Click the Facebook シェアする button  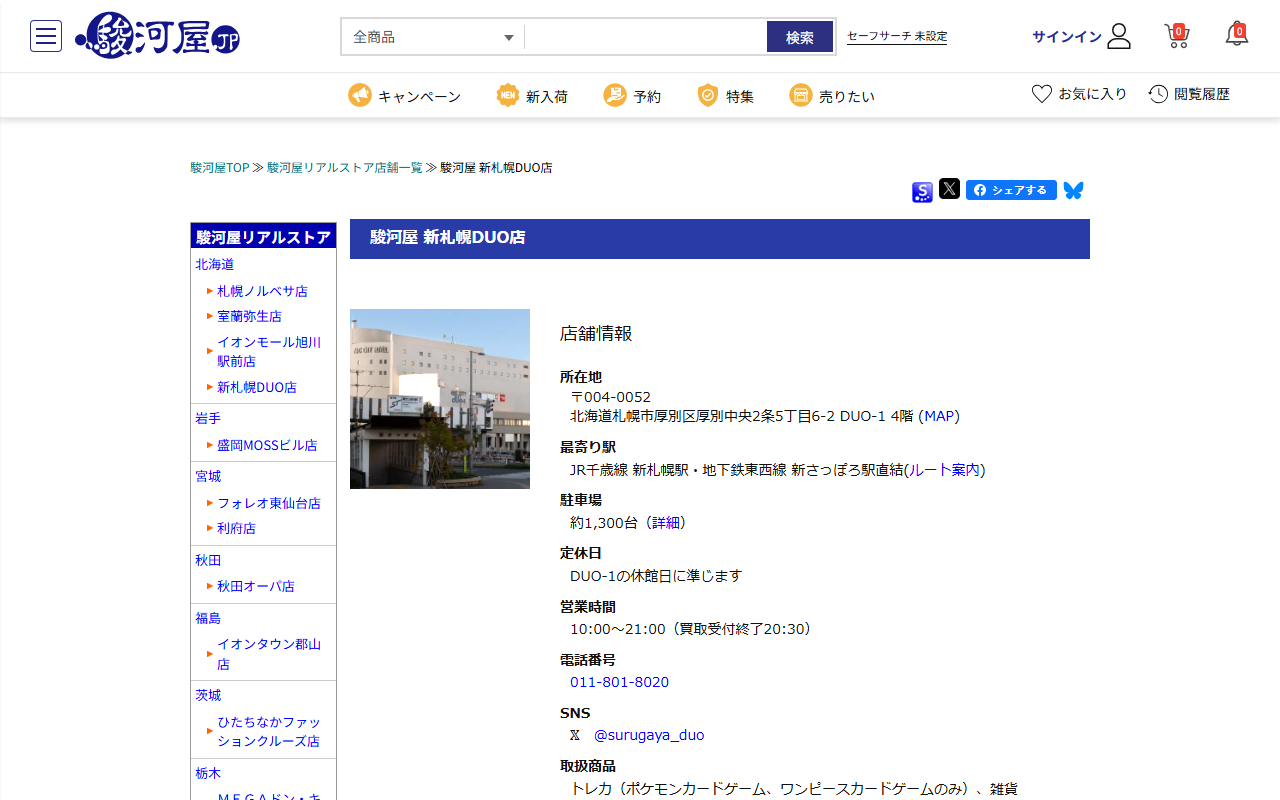click(1011, 190)
